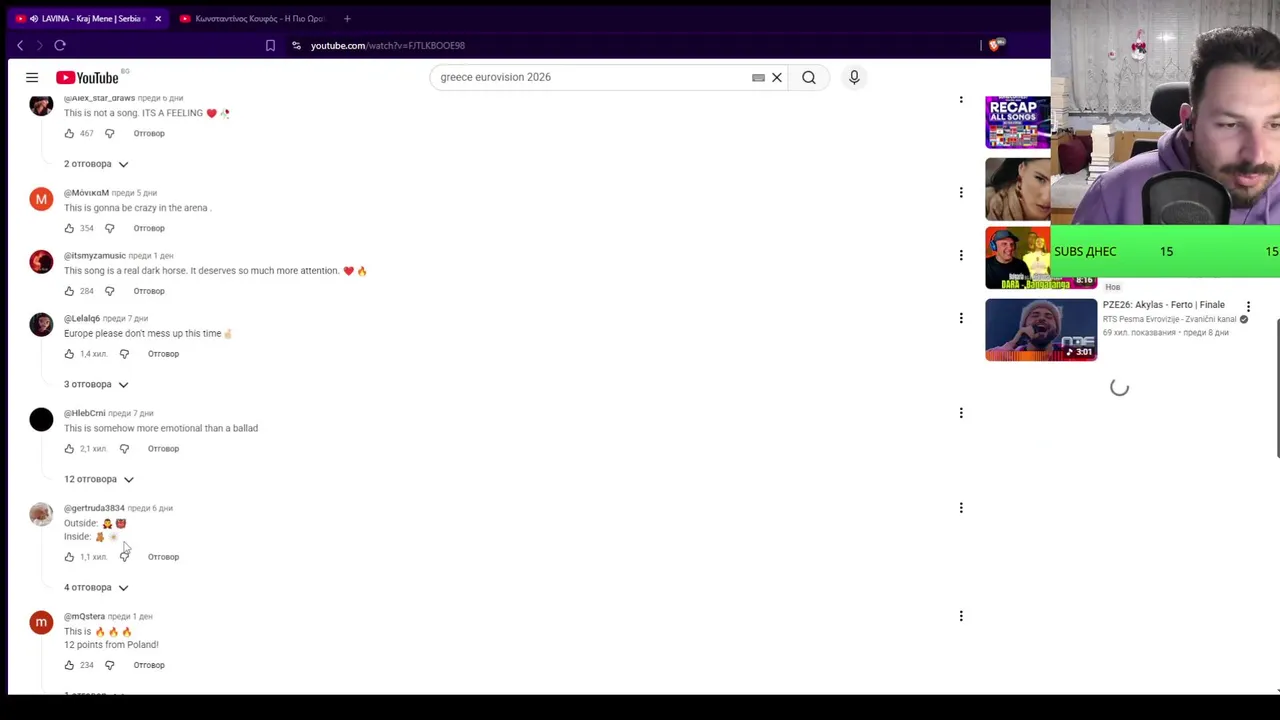This screenshot has width=1280, height=720.
Task: Open the @Lelalq6 channel link
Action: [x=82, y=318]
